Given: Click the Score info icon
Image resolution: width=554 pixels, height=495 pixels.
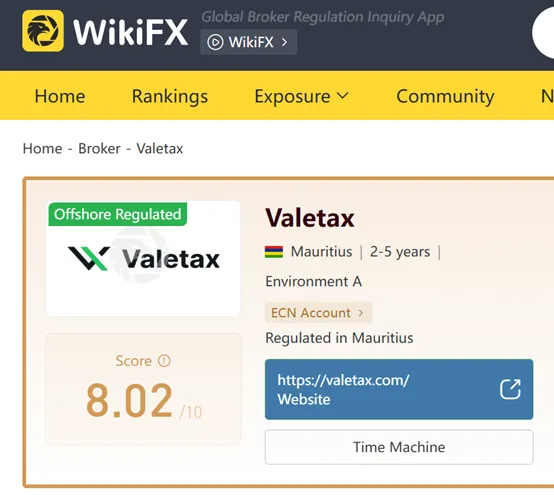Looking at the screenshot, I should [164, 361].
